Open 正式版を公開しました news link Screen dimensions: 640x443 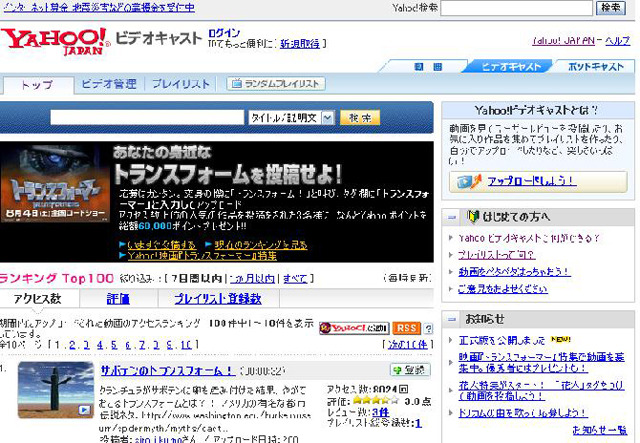[x=502, y=340]
